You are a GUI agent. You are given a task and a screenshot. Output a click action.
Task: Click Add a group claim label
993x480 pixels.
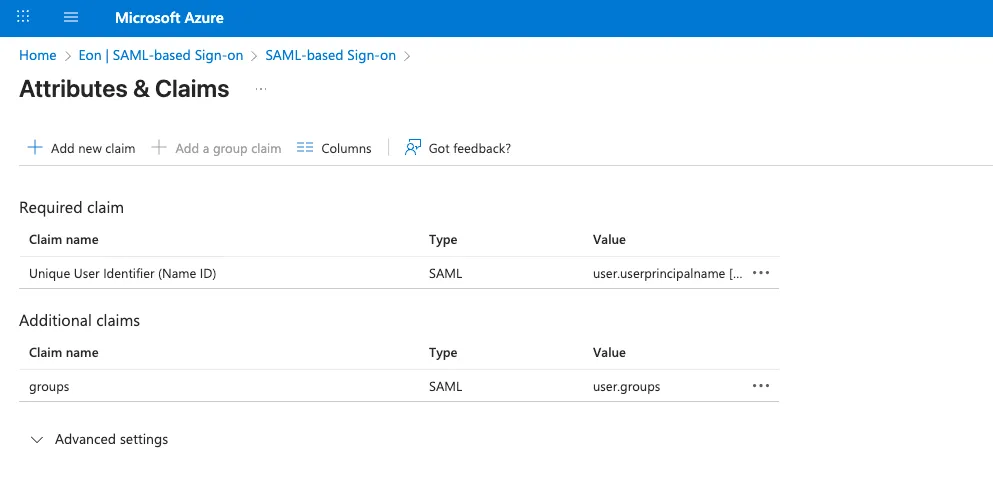pos(228,149)
